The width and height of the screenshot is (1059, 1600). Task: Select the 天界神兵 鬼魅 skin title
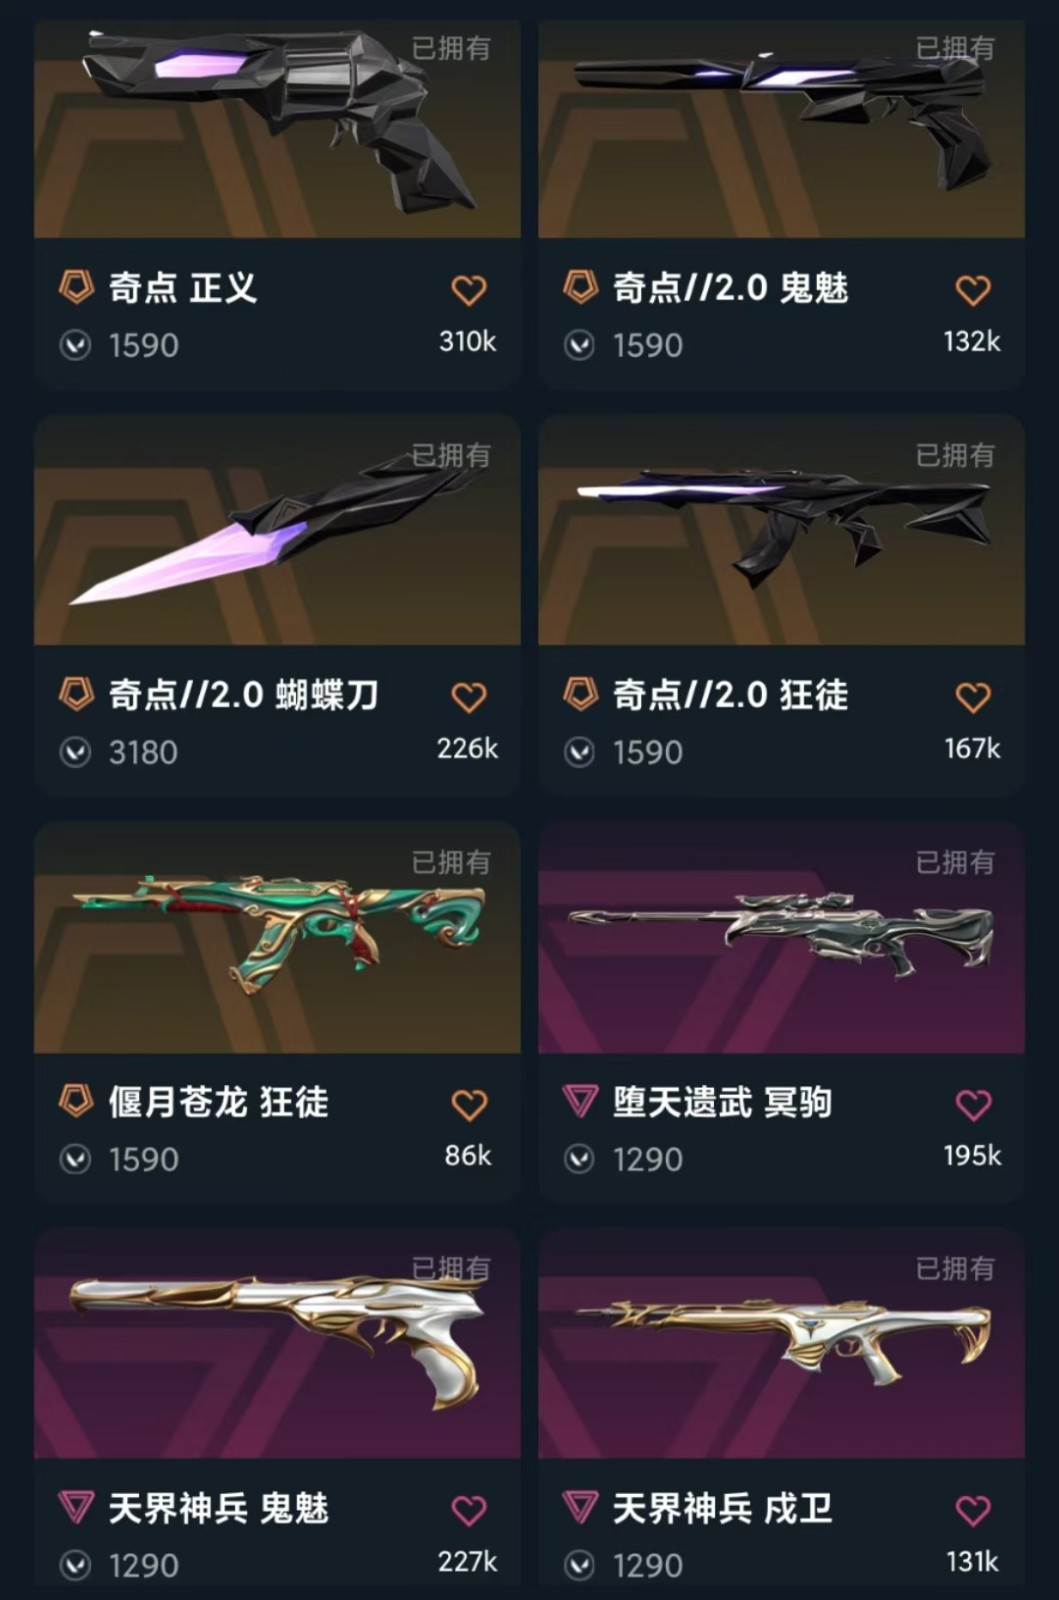(x=218, y=1508)
